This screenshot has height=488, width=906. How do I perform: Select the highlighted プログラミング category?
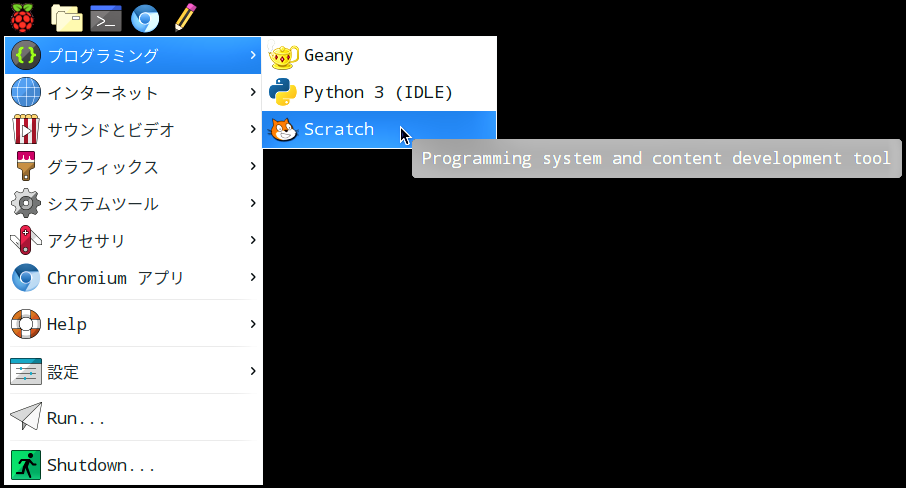tap(133, 55)
